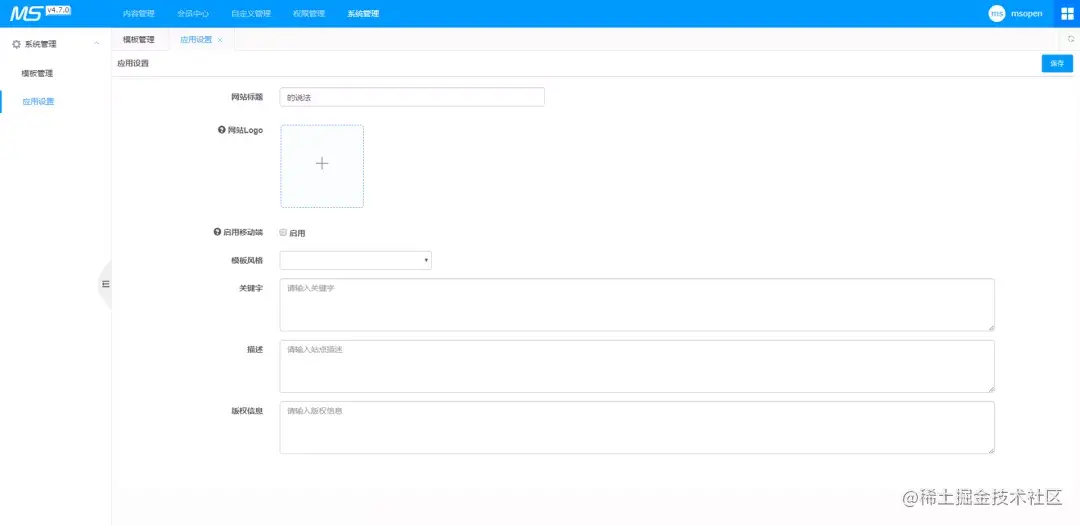Open 内容管理 in top navigation
The image size is (1080, 525).
(x=138, y=14)
